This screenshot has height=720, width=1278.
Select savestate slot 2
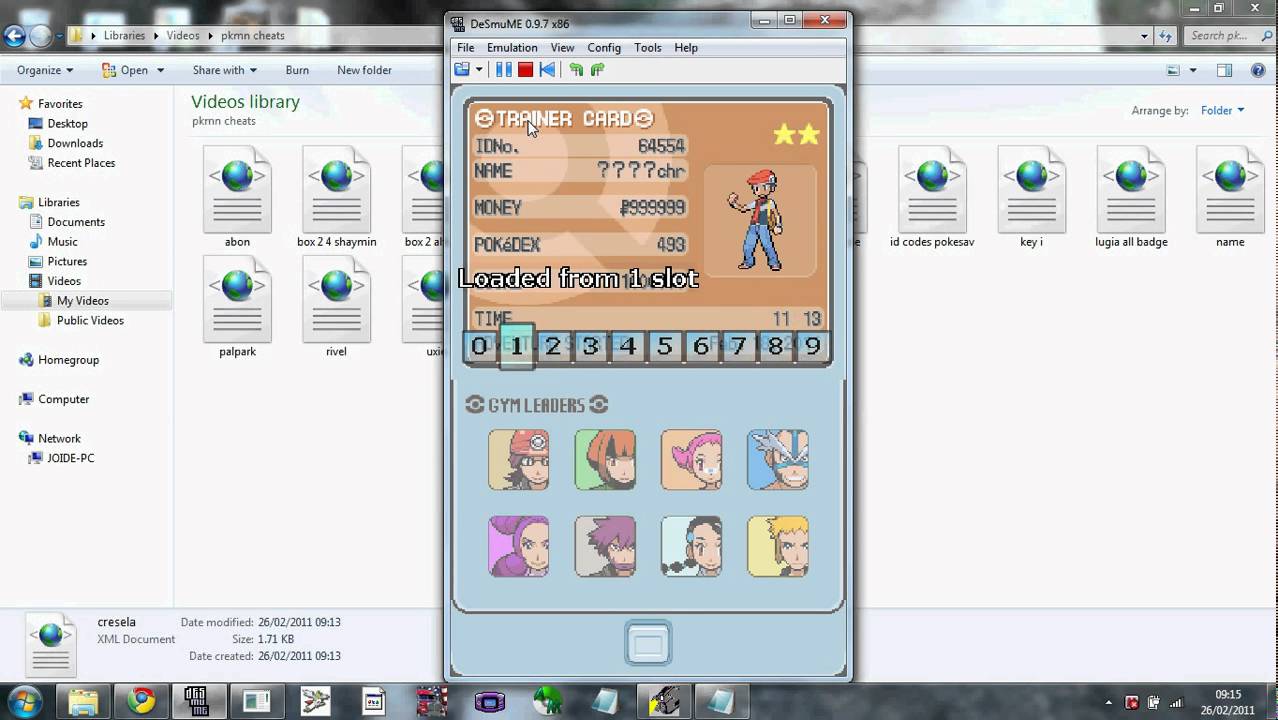click(553, 346)
